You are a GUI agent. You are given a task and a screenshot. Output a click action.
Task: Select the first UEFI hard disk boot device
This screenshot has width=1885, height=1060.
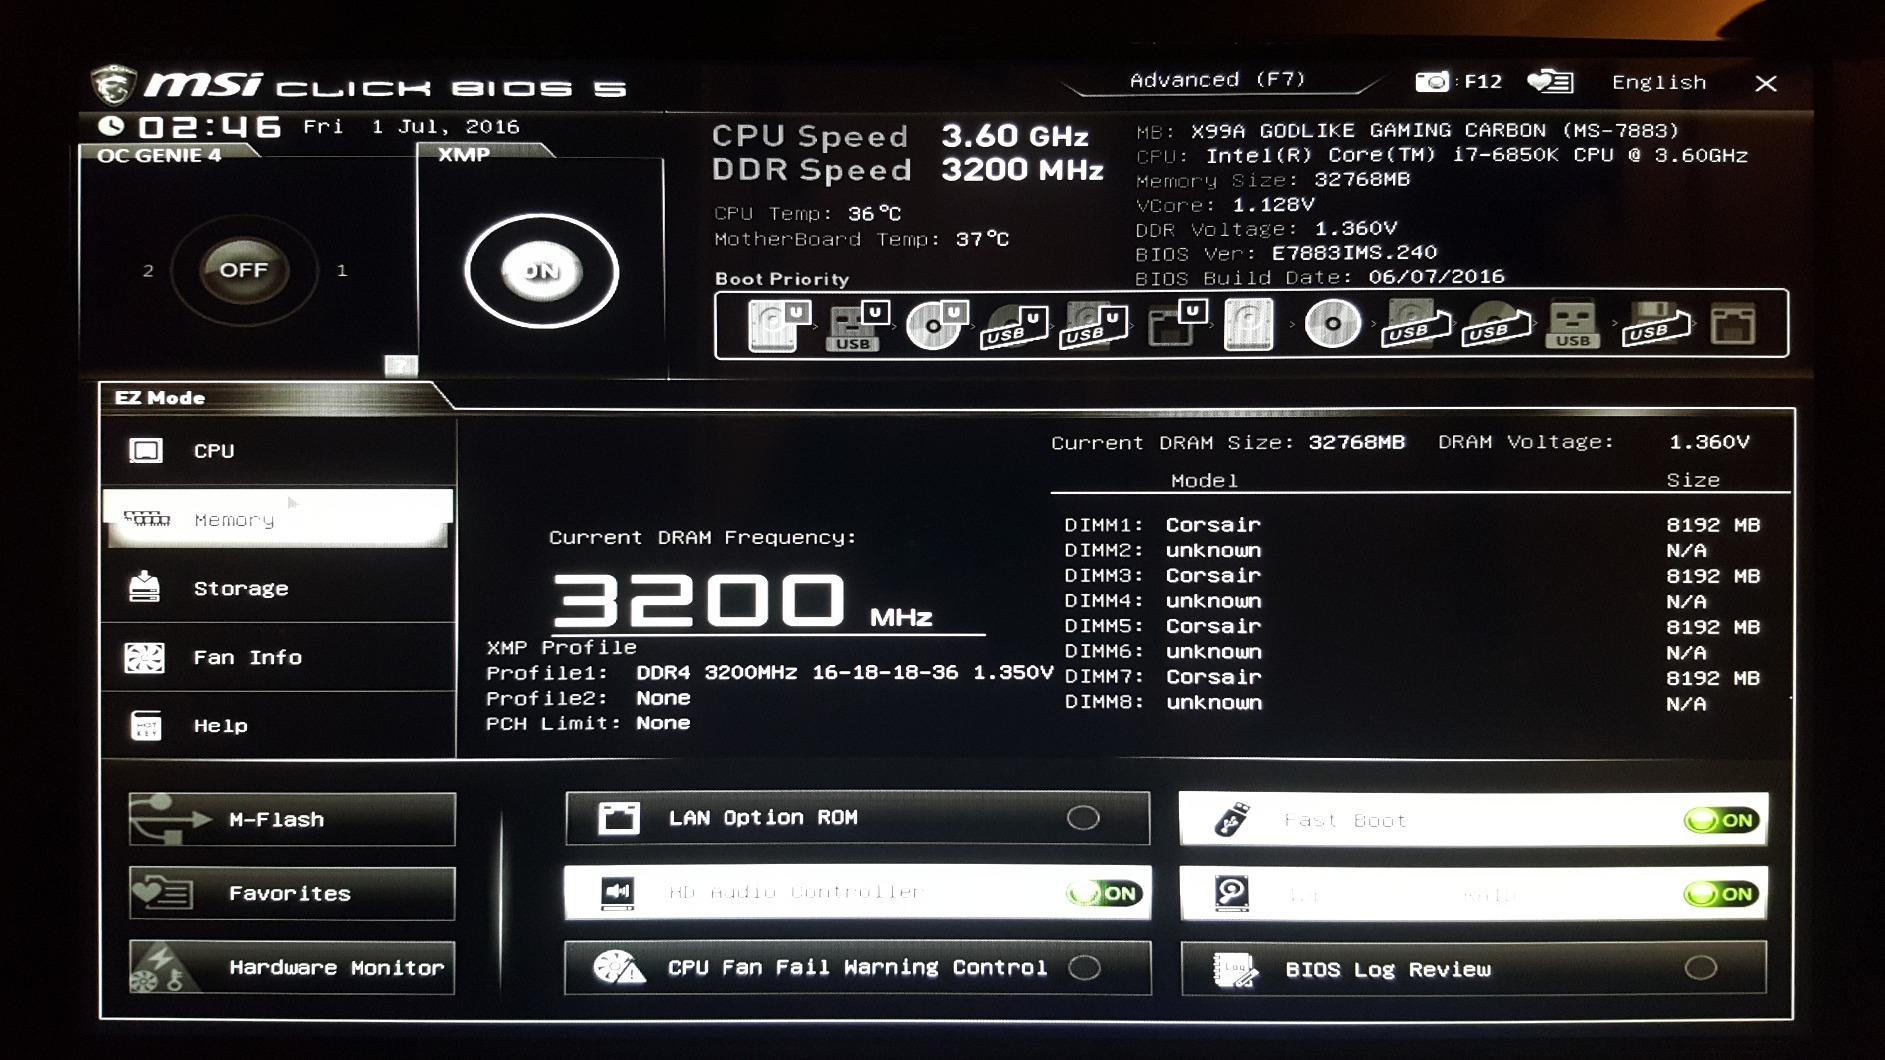click(x=777, y=324)
